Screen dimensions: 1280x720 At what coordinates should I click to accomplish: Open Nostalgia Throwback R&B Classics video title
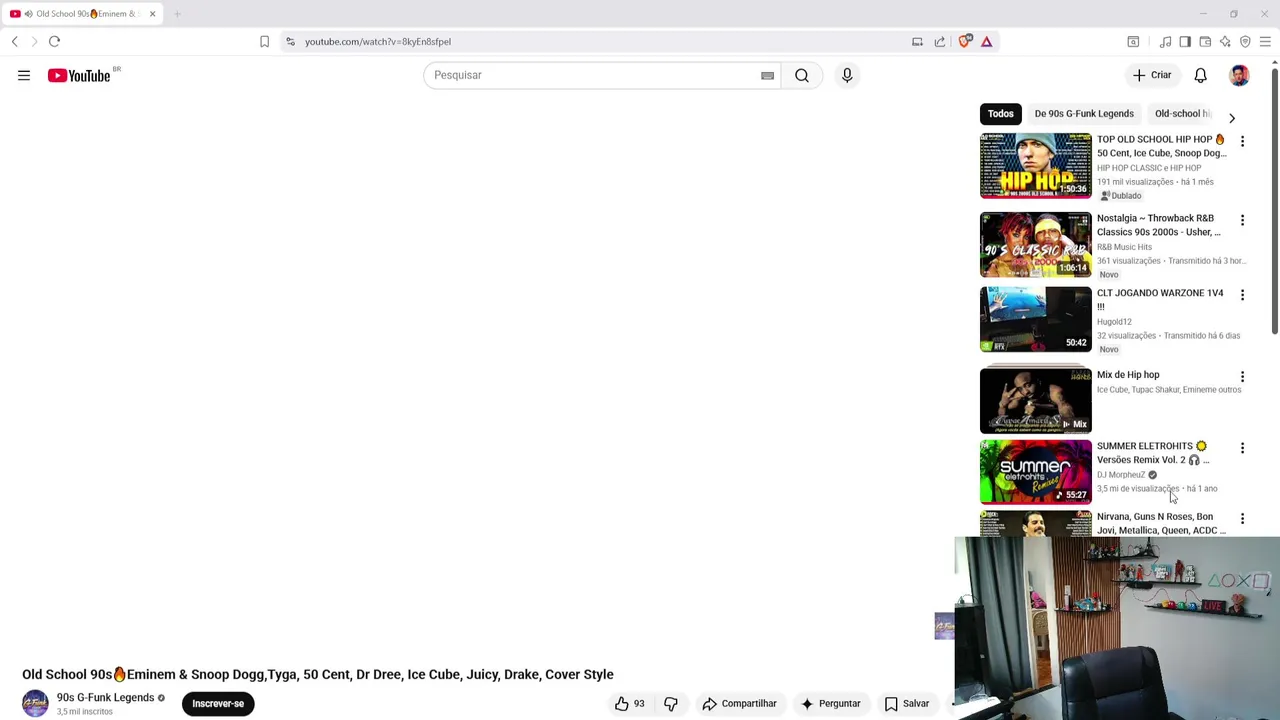(1159, 225)
